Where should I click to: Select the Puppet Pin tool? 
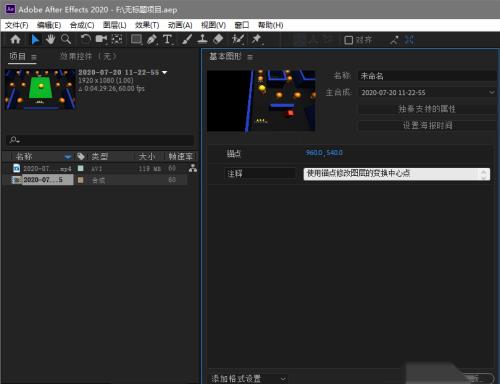click(x=256, y=40)
